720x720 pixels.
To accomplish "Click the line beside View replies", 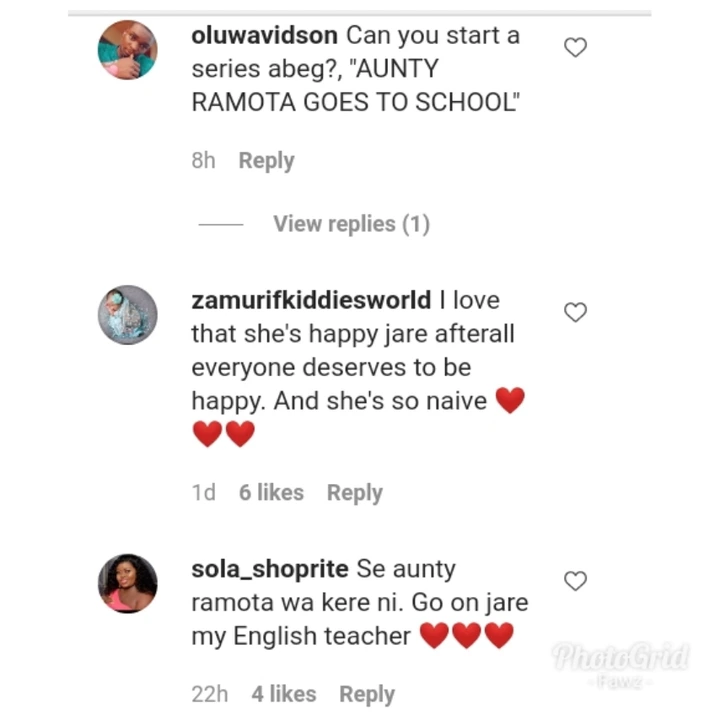I will coord(221,225).
